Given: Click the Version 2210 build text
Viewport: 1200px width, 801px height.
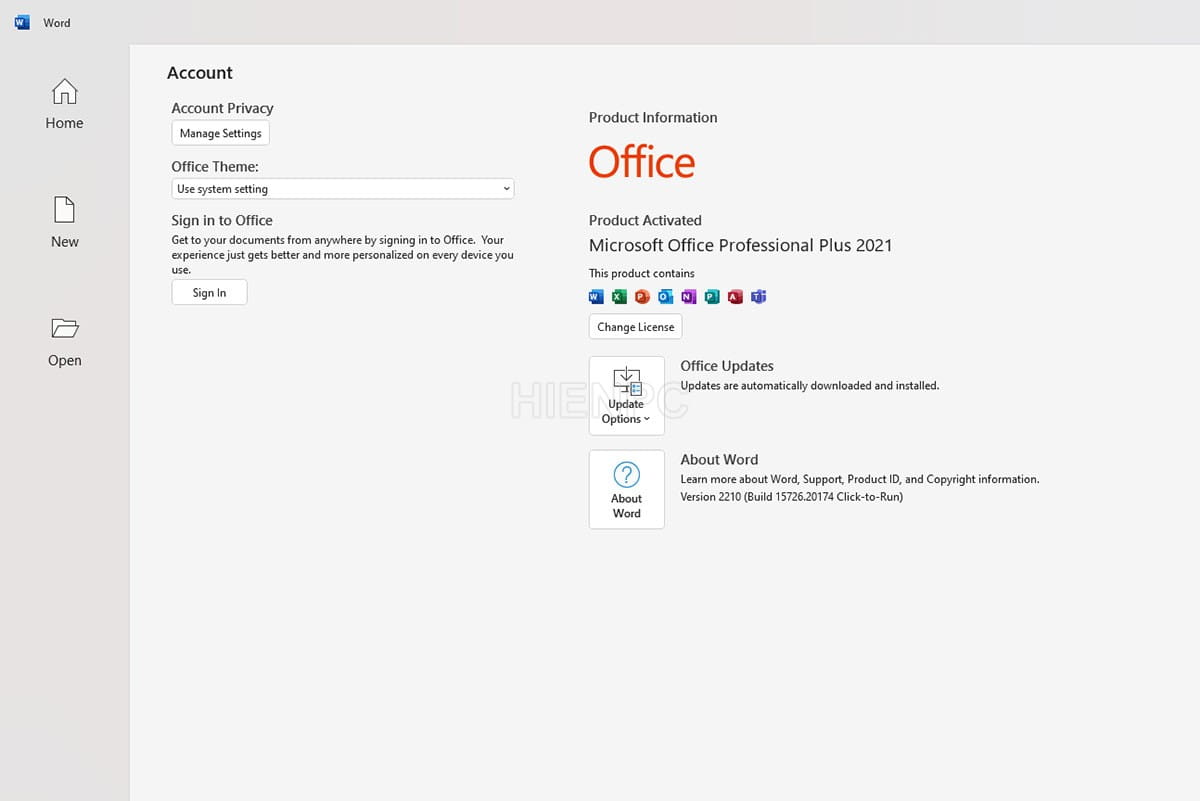Looking at the screenshot, I should point(792,496).
